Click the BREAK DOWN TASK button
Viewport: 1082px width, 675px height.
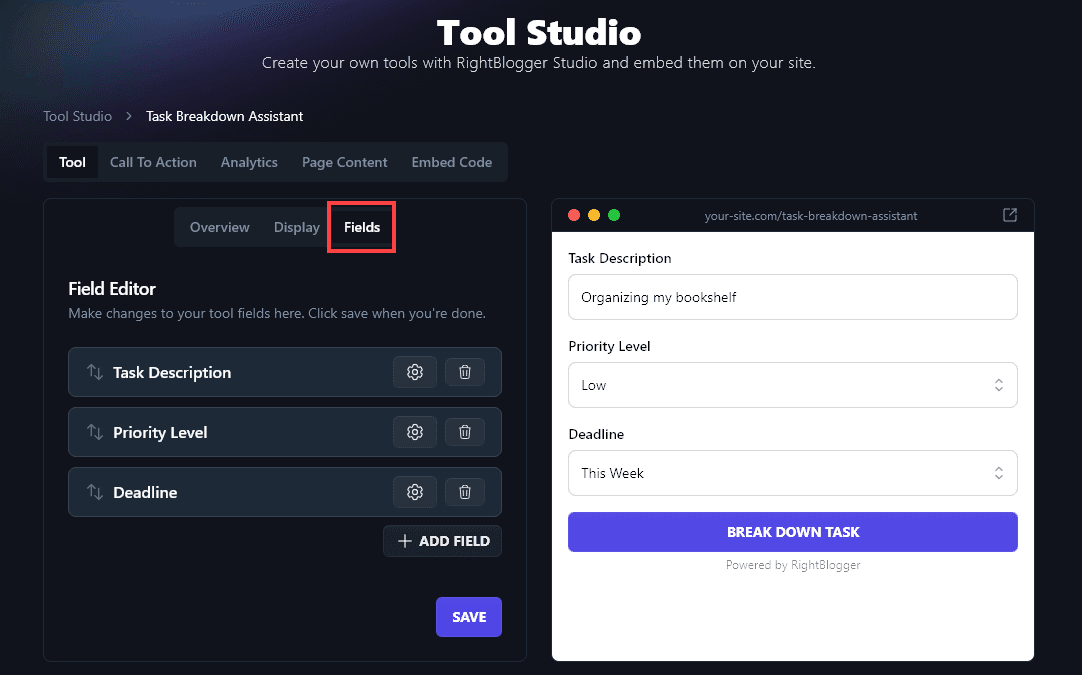(x=792, y=531)
